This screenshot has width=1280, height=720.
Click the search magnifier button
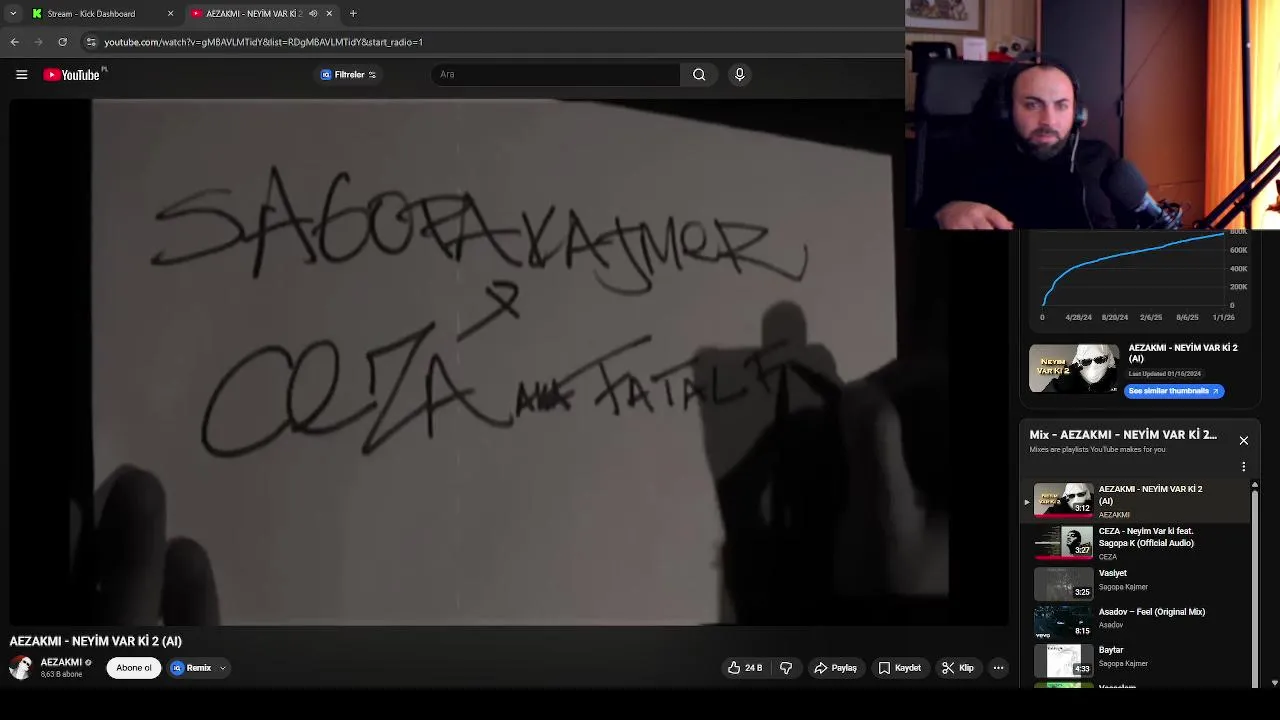point(699,74)
